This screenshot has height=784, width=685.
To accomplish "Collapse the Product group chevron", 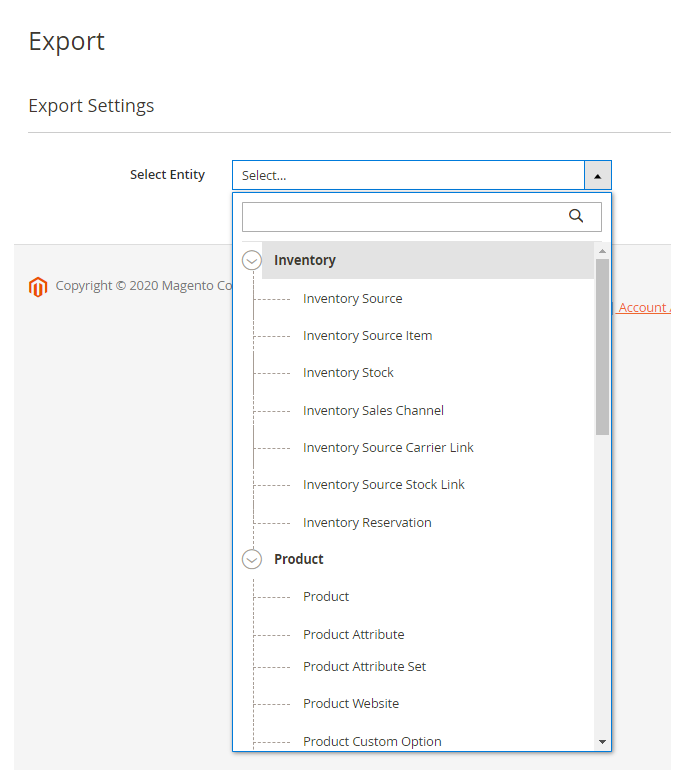I will pyautogui.click(x=252, y=559).
